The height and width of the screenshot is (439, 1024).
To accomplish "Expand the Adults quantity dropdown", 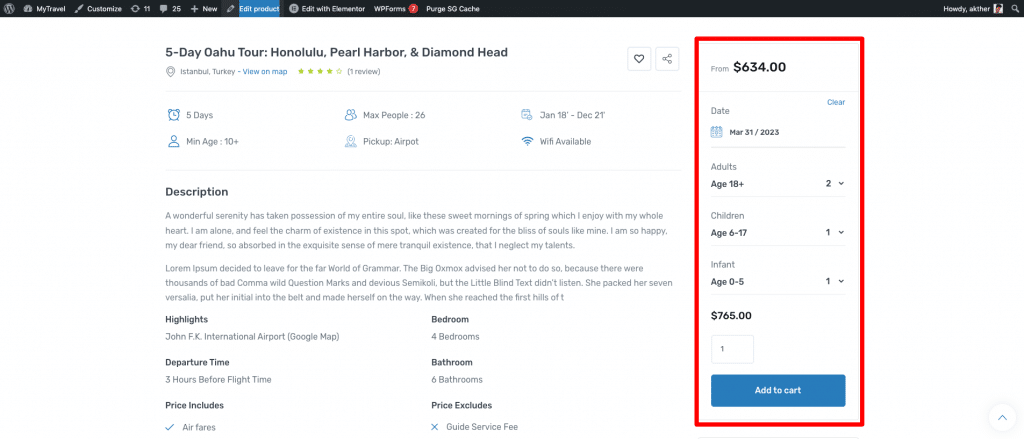I will [x=835, y=184].
